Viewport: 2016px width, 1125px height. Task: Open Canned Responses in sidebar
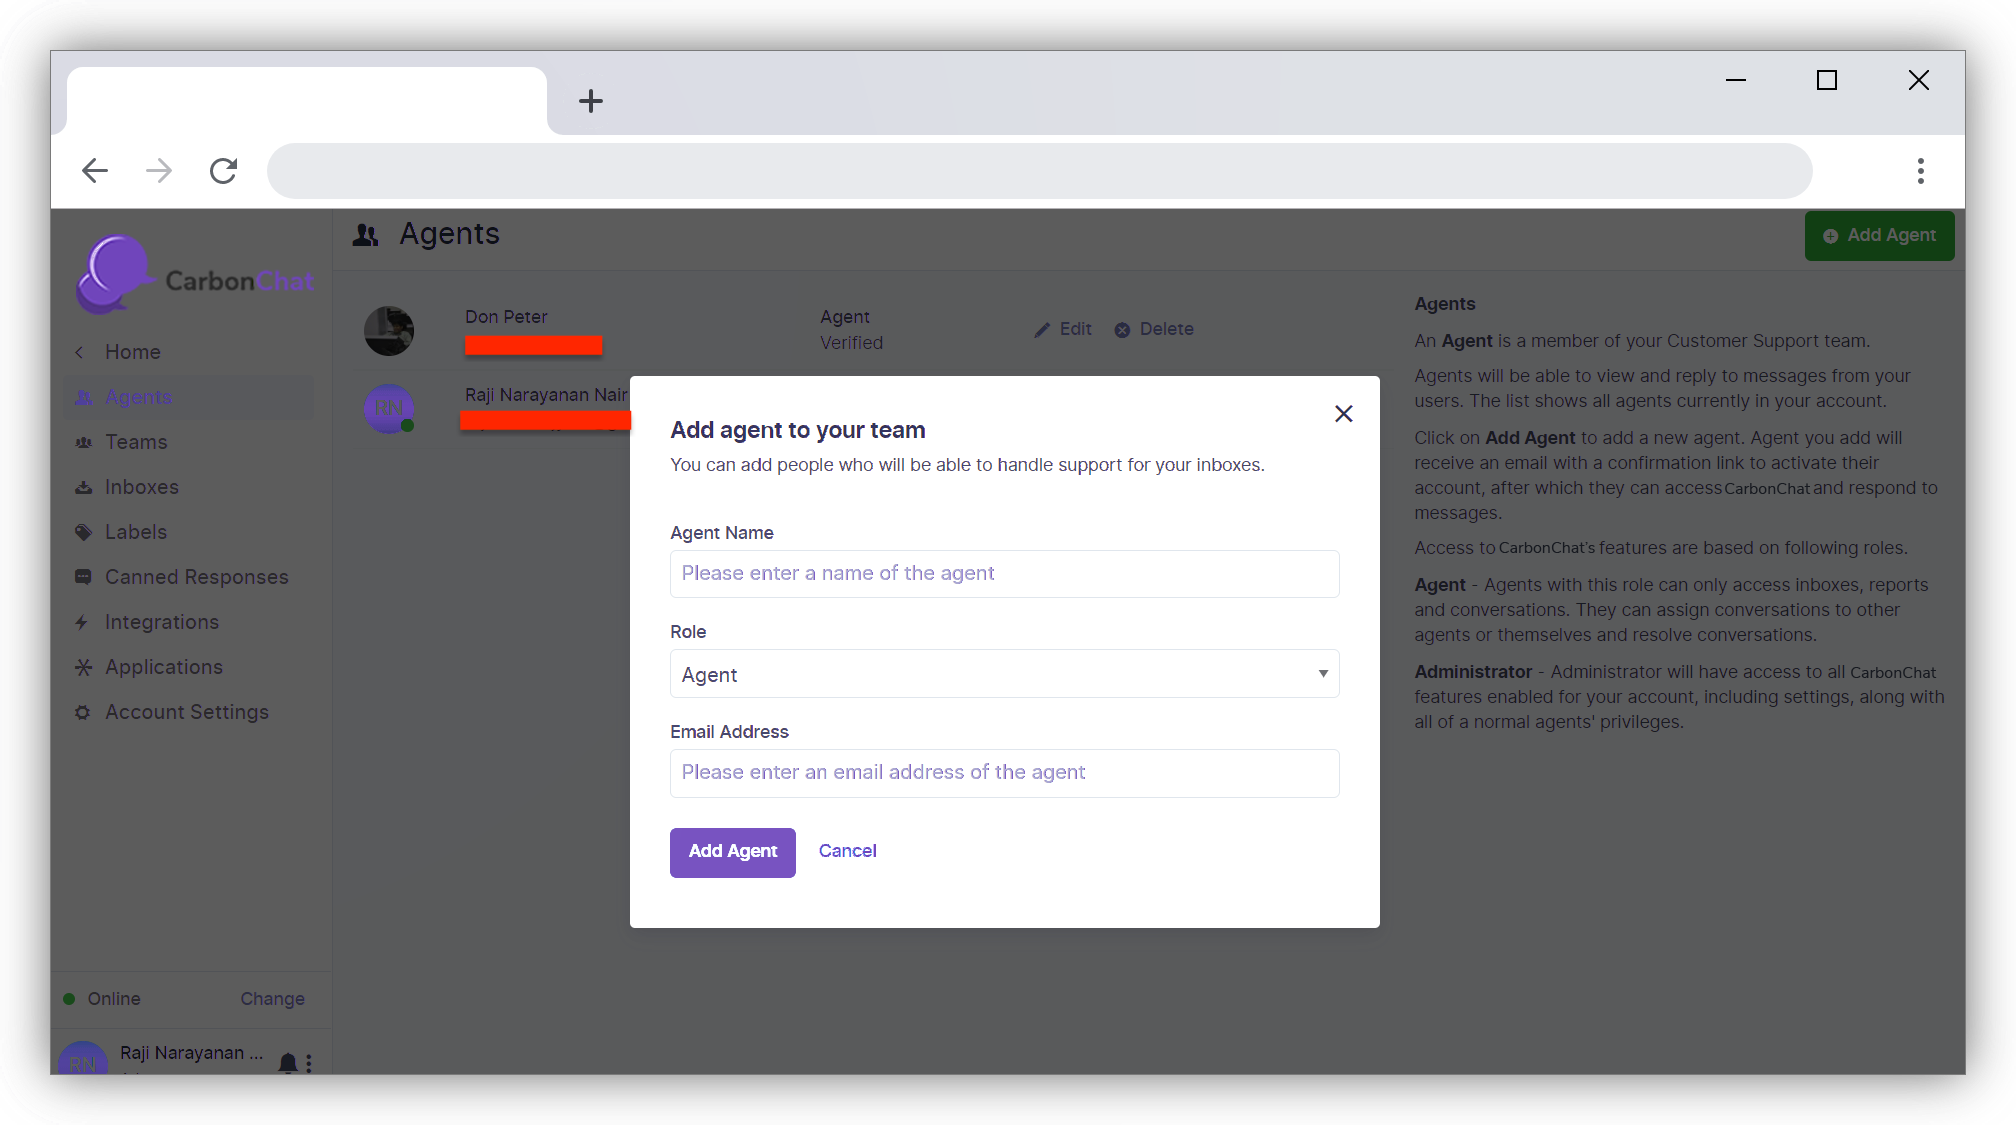196,577
